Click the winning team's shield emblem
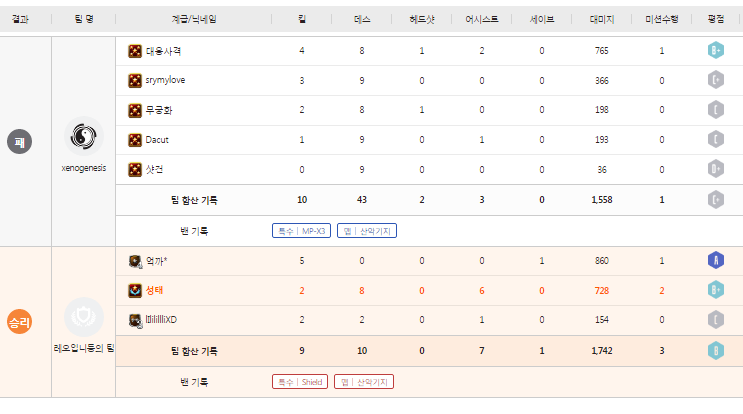Screen dimensions: 743x414 click(84, 317)
